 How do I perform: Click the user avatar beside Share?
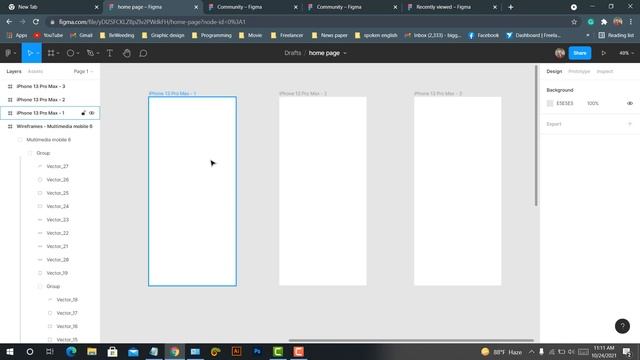(x=560, y=53)
